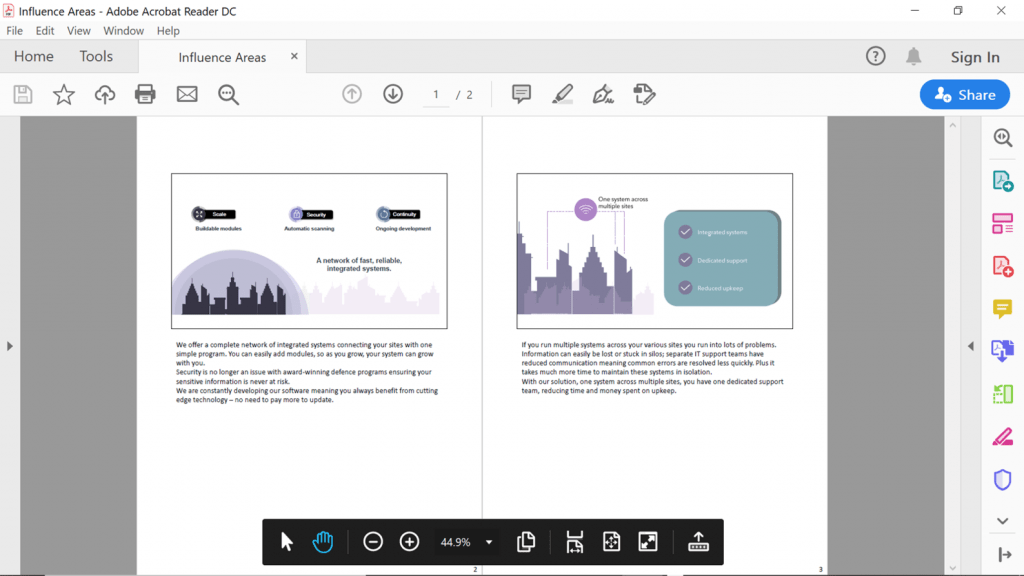The image size is (1024, 576).
Task: Print the Influence Areas document
Action: (145, 94)
